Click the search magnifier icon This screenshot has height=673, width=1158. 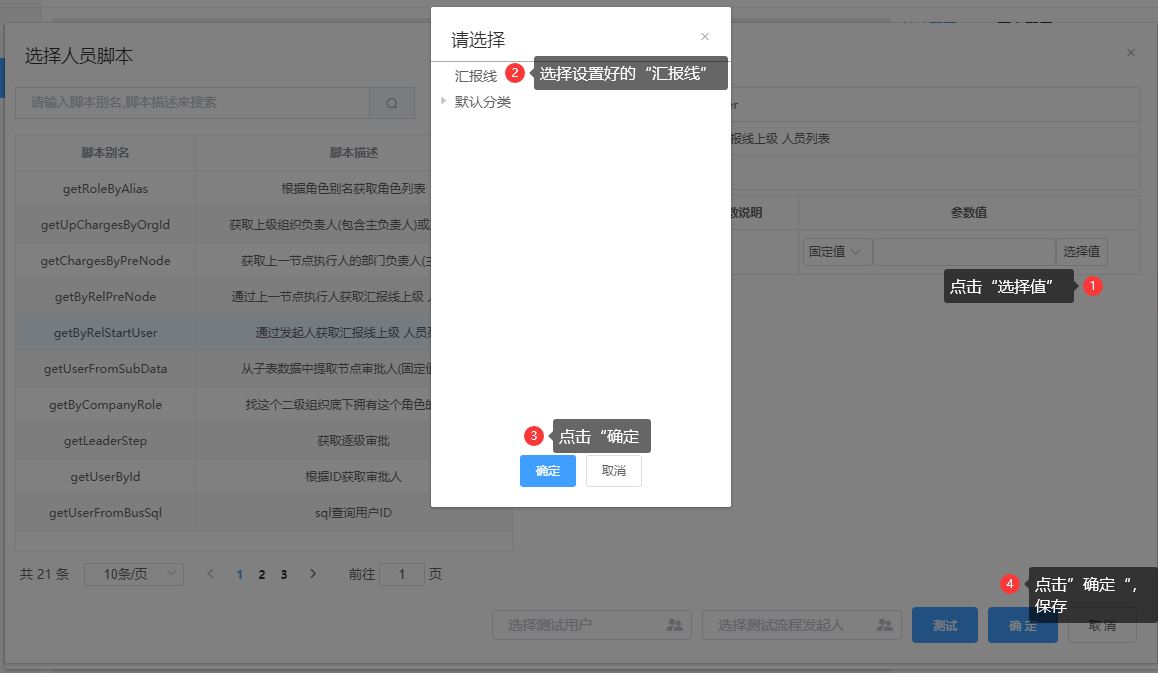tap(392, 103)
